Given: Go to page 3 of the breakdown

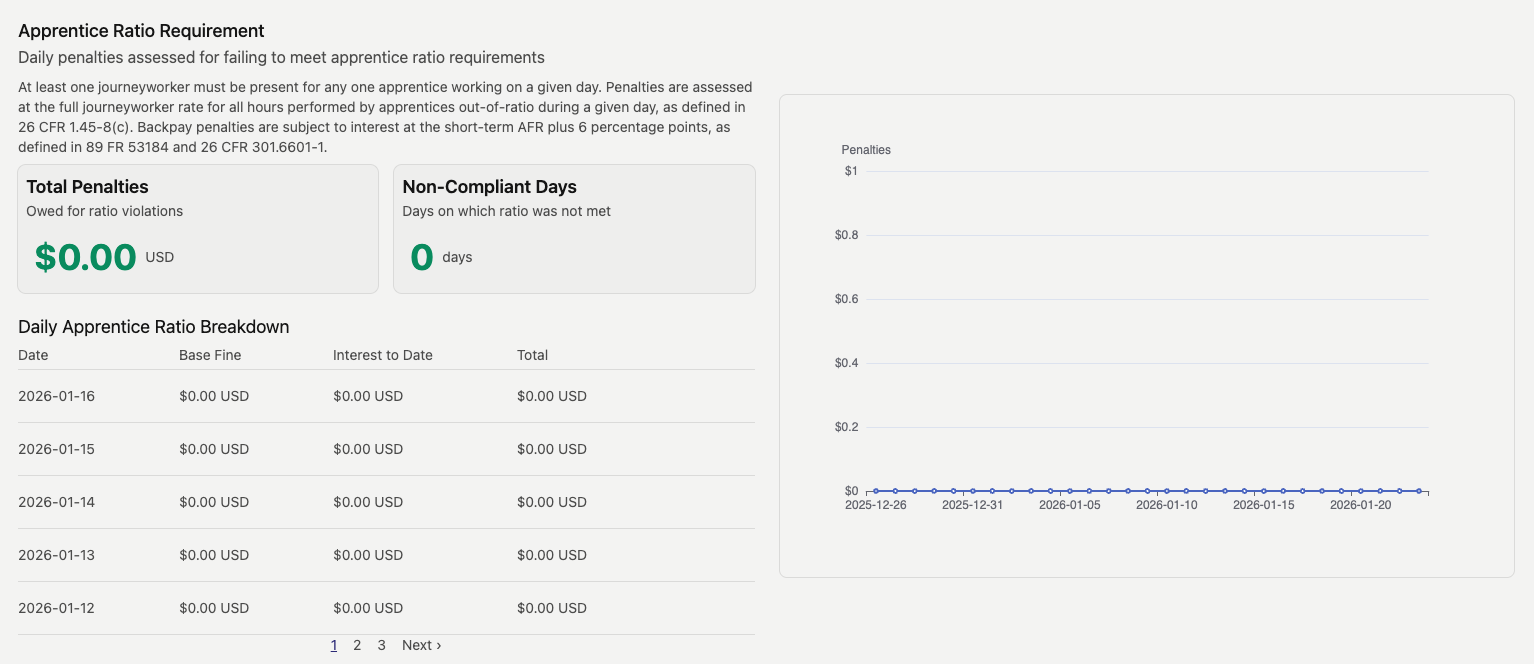Looking at the screenshot, I should coord(381,645).
